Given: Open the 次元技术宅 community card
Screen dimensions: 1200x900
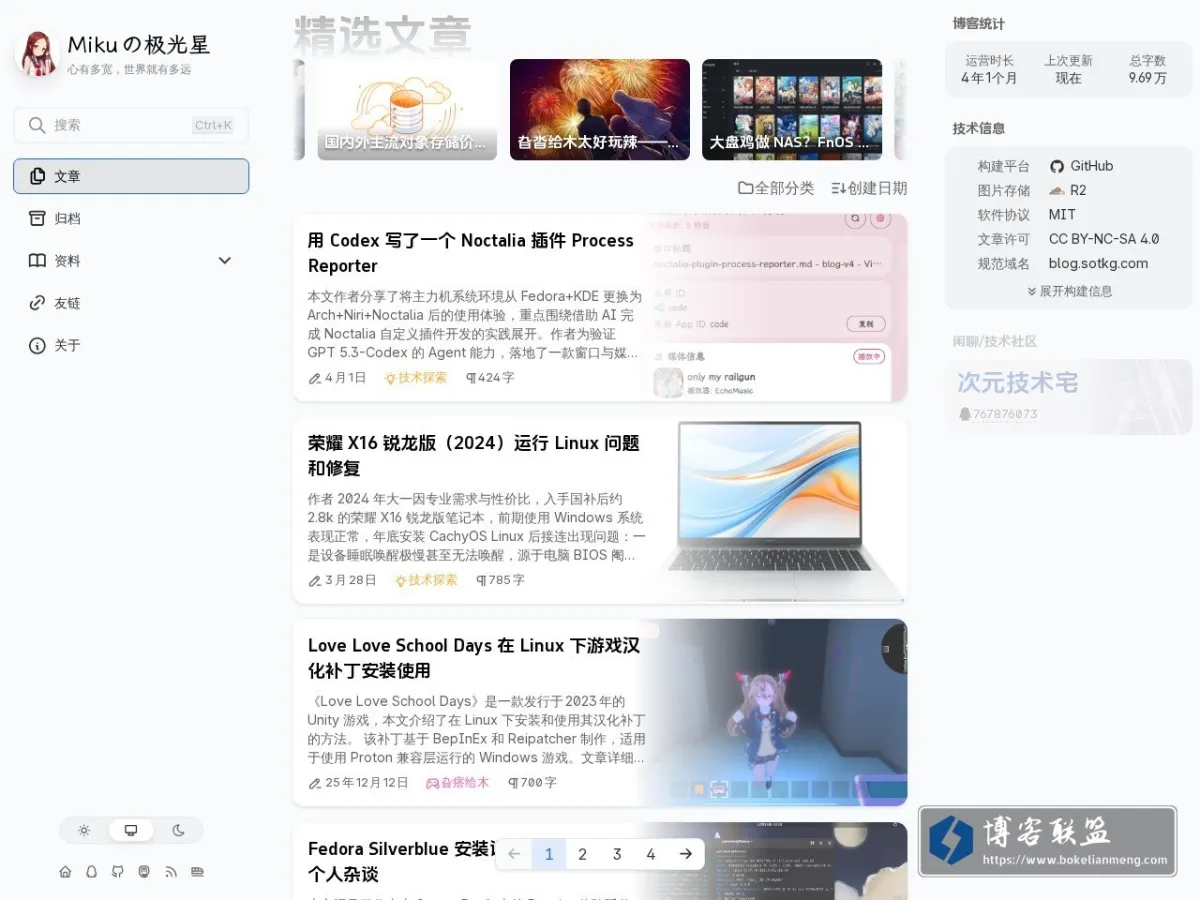Looking at the screenshot, I should [x=1069, y=397].
